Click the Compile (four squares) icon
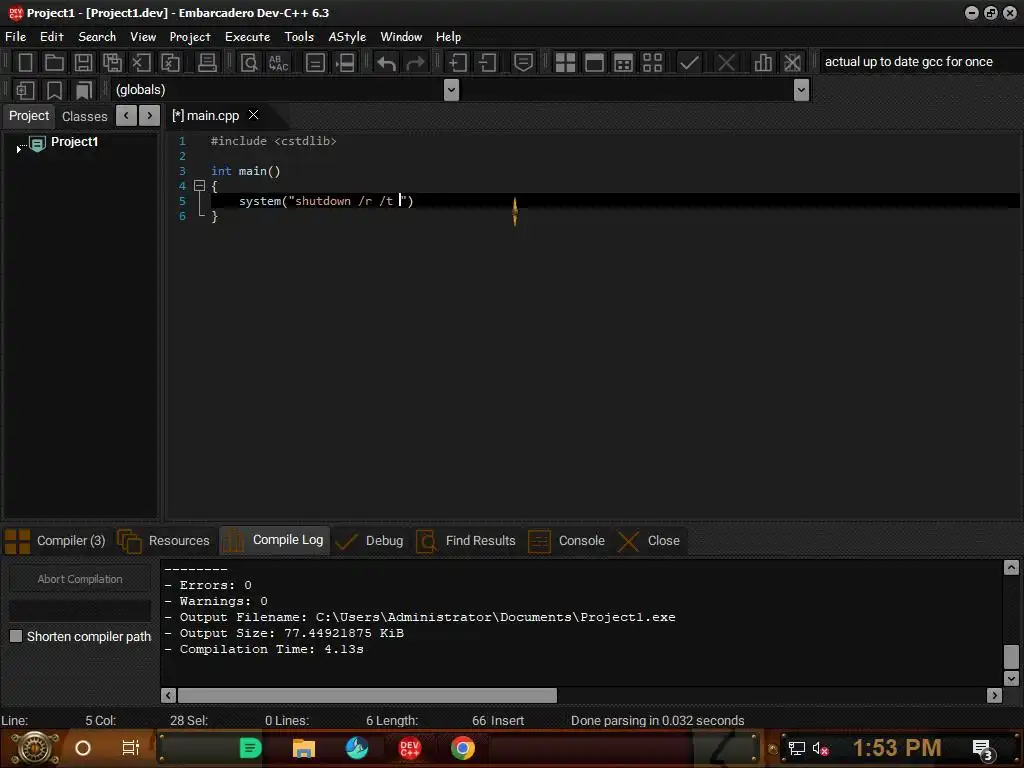 [x=565, y=63]
